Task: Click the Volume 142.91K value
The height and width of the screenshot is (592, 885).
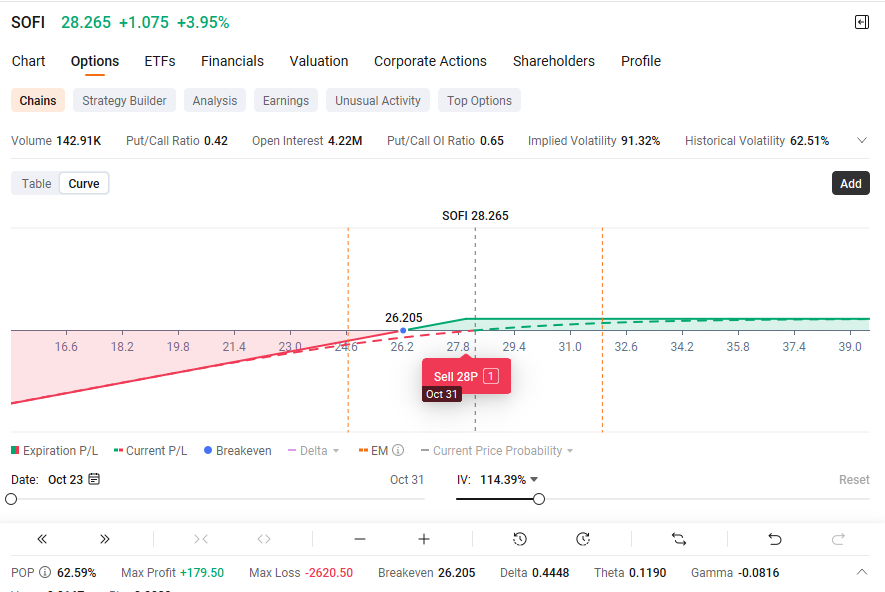Action: point(79,141)
